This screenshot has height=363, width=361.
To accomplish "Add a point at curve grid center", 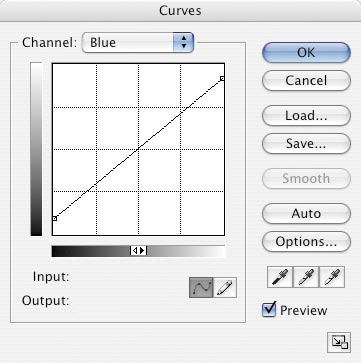I will (138, 149).
